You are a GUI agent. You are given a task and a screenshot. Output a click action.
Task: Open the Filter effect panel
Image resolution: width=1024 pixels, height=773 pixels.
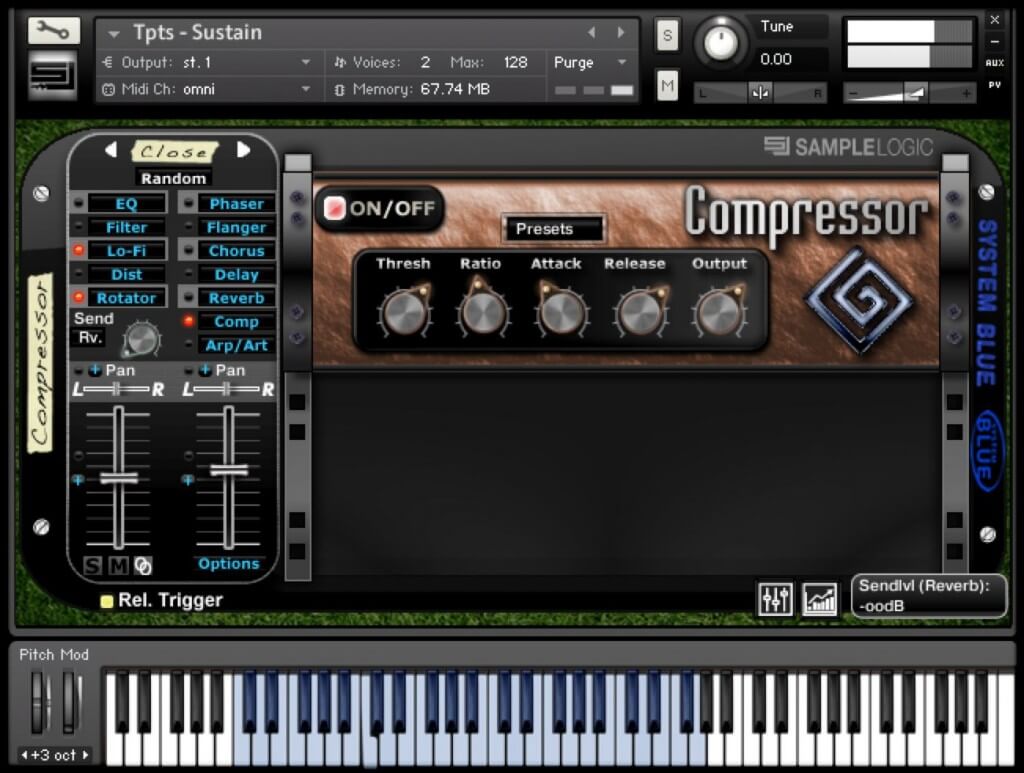coord(127,227)
